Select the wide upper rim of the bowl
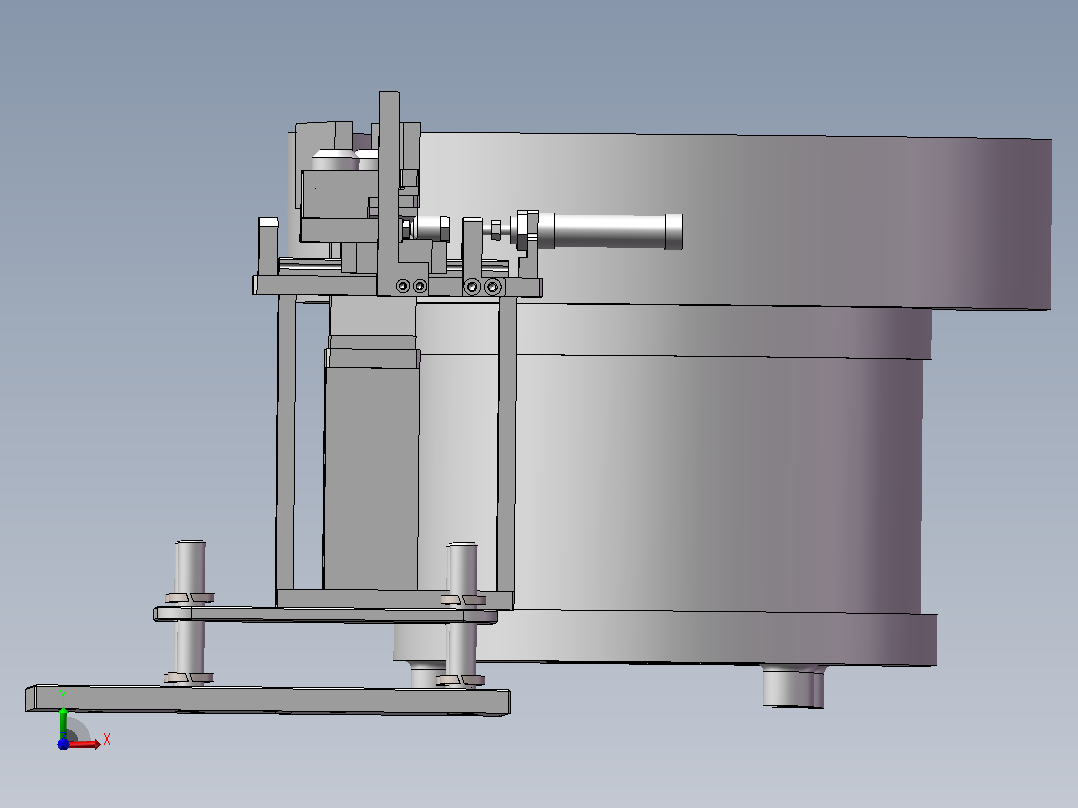Image resolution: width=1078 pixels, height=808 pixels. pyautogui.click(x=736, y=220)
